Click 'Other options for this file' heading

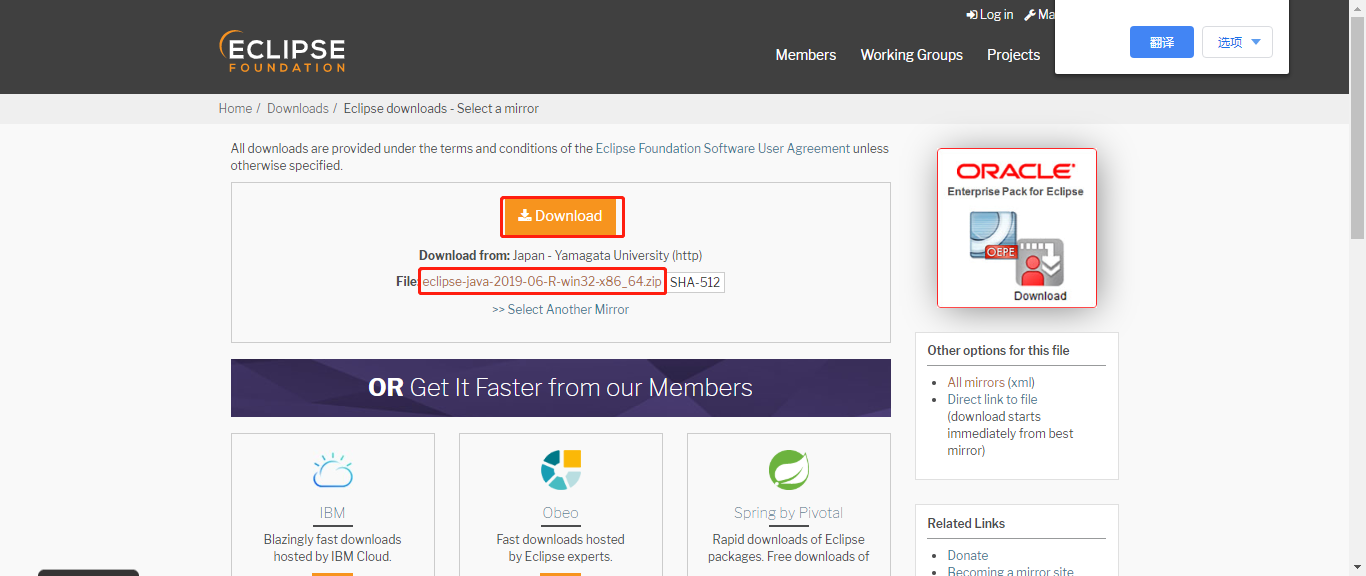(x=998, y=350)
